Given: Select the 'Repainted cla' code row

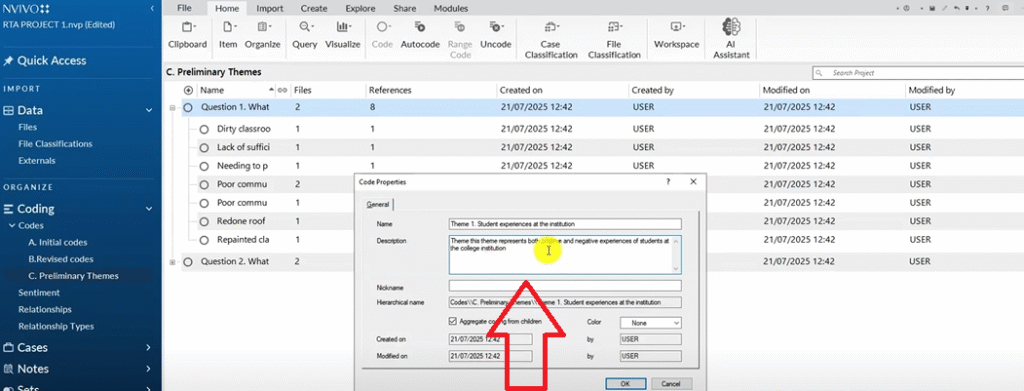Looking at the screenshot, I should pos(243,240).
